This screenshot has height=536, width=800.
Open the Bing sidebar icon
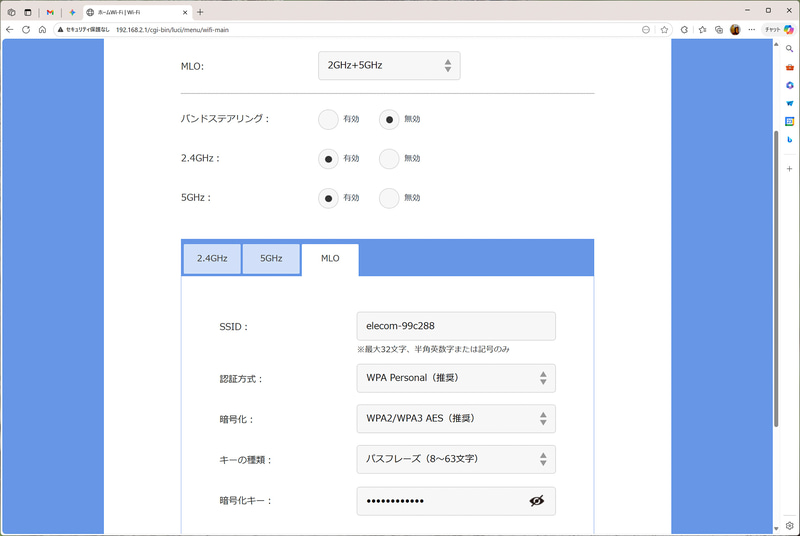coord(789,139)
